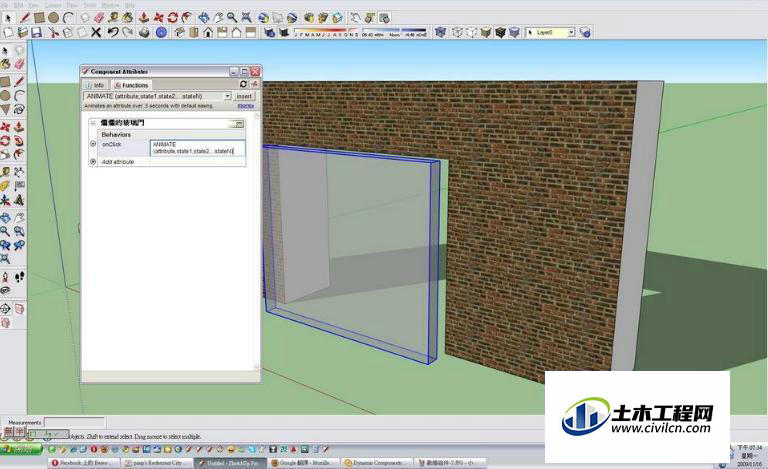Select the Rectangle tool in top toolbar

click(39, 18)
